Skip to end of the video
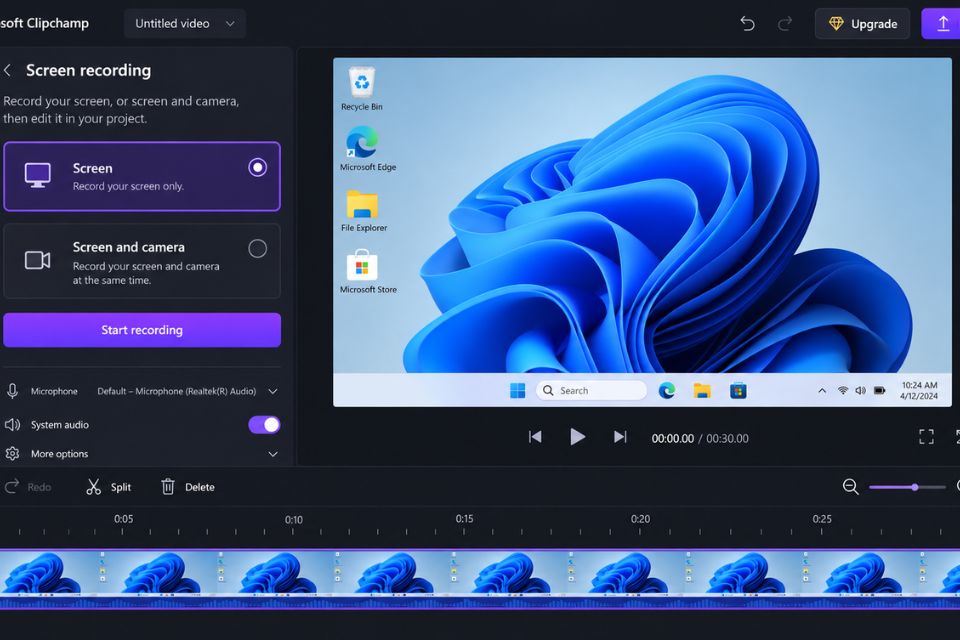The width and height of the screenshot is (960, 640). (x=620, y=437)
